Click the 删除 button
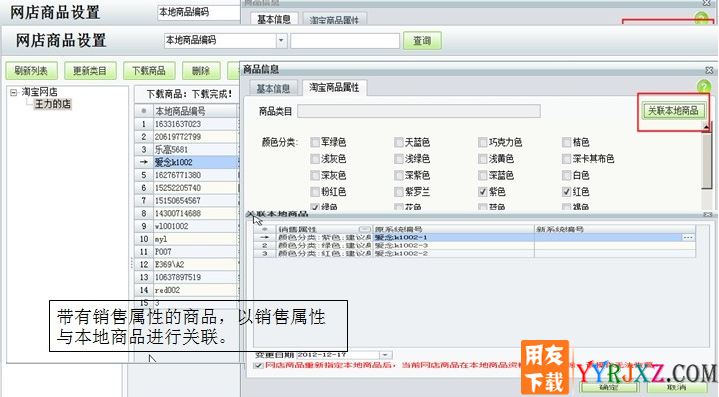The height and width of the screenshot is (397, 719). (201, 71)
